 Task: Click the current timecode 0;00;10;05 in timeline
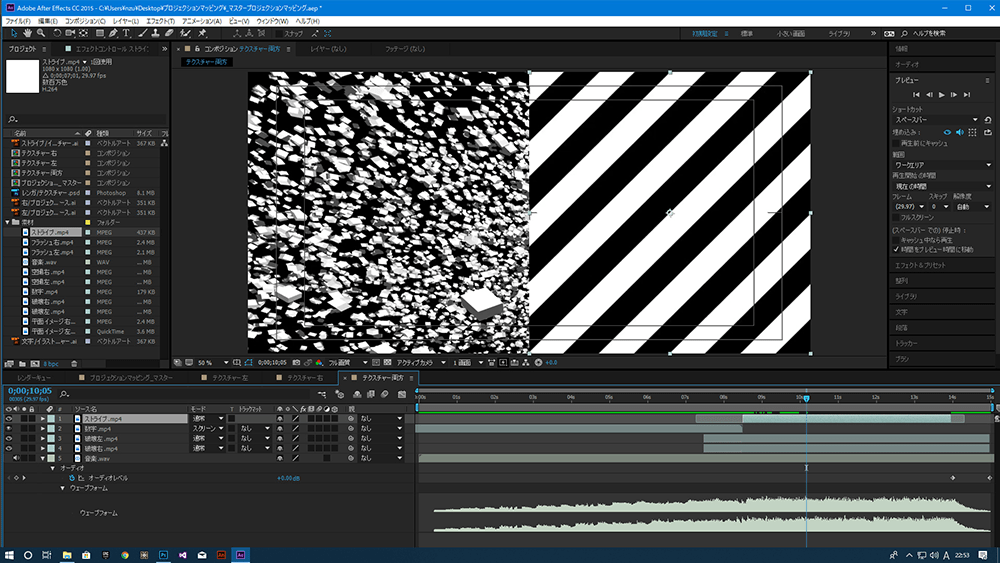point(29,391)
